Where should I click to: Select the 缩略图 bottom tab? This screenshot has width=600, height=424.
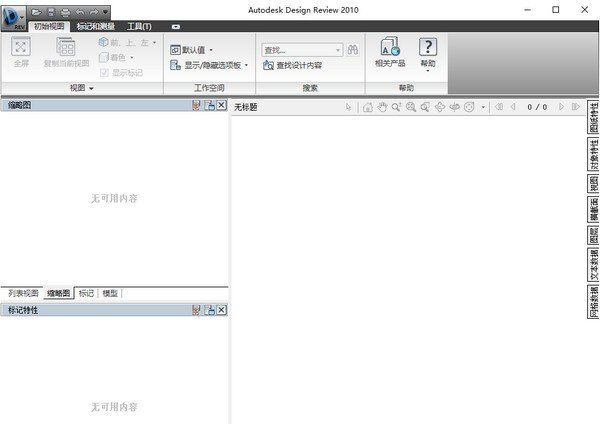[59, 294]
